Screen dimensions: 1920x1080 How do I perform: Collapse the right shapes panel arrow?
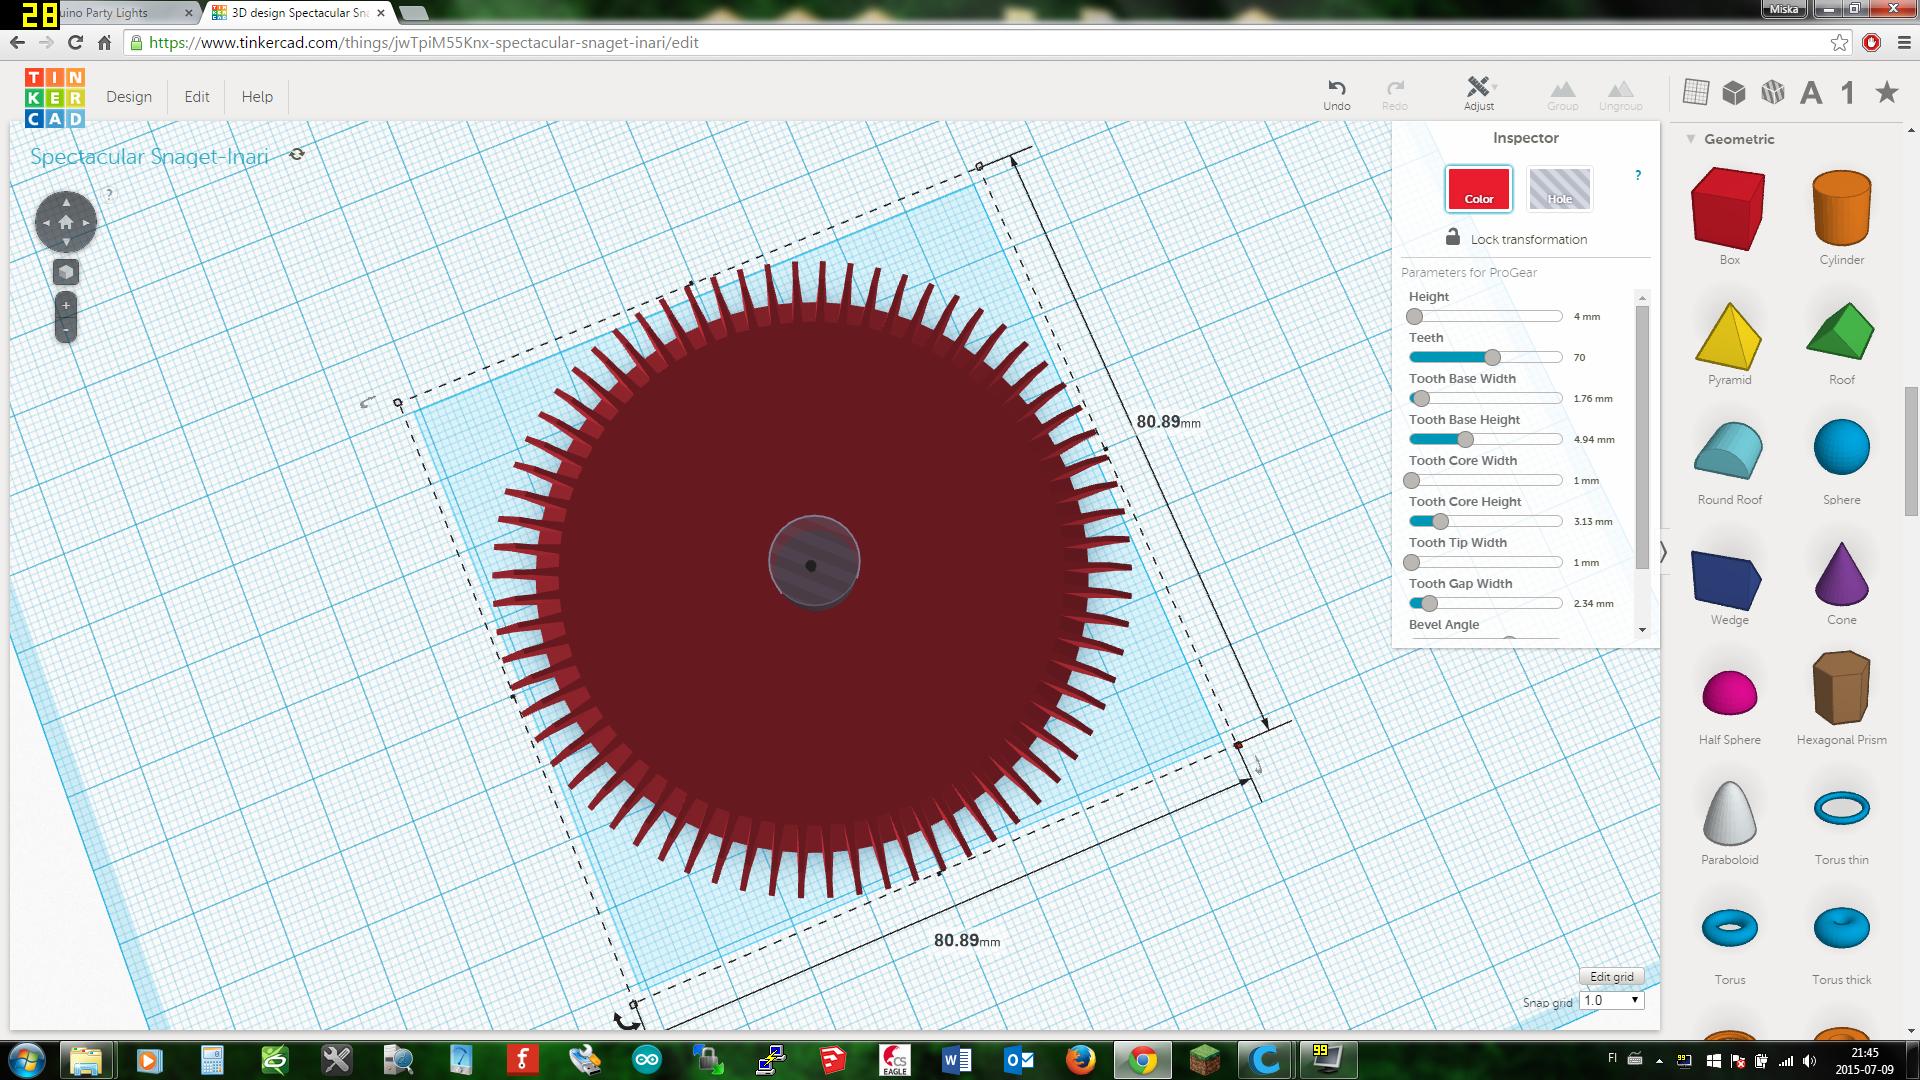click(1663, 552)
